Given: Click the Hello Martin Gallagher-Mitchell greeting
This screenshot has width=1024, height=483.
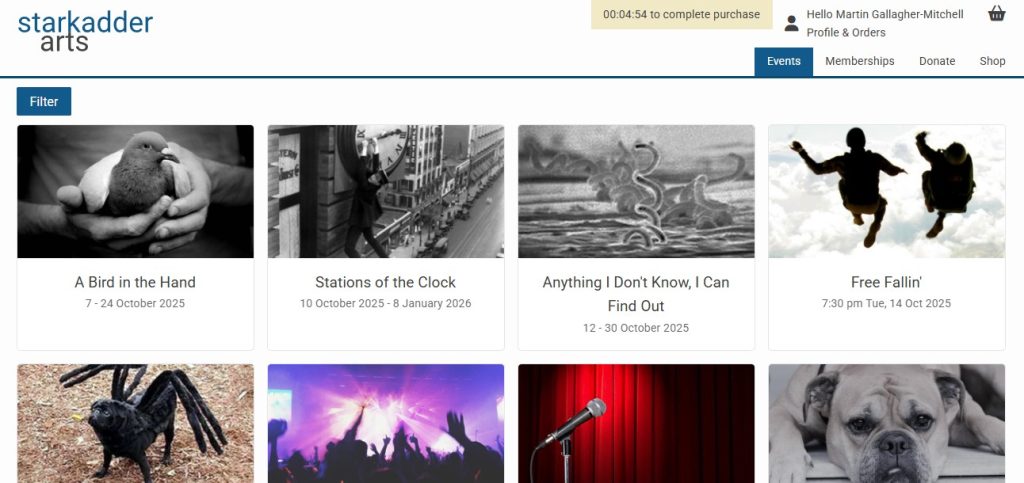Looking at the screenshot, I should 885,14.
